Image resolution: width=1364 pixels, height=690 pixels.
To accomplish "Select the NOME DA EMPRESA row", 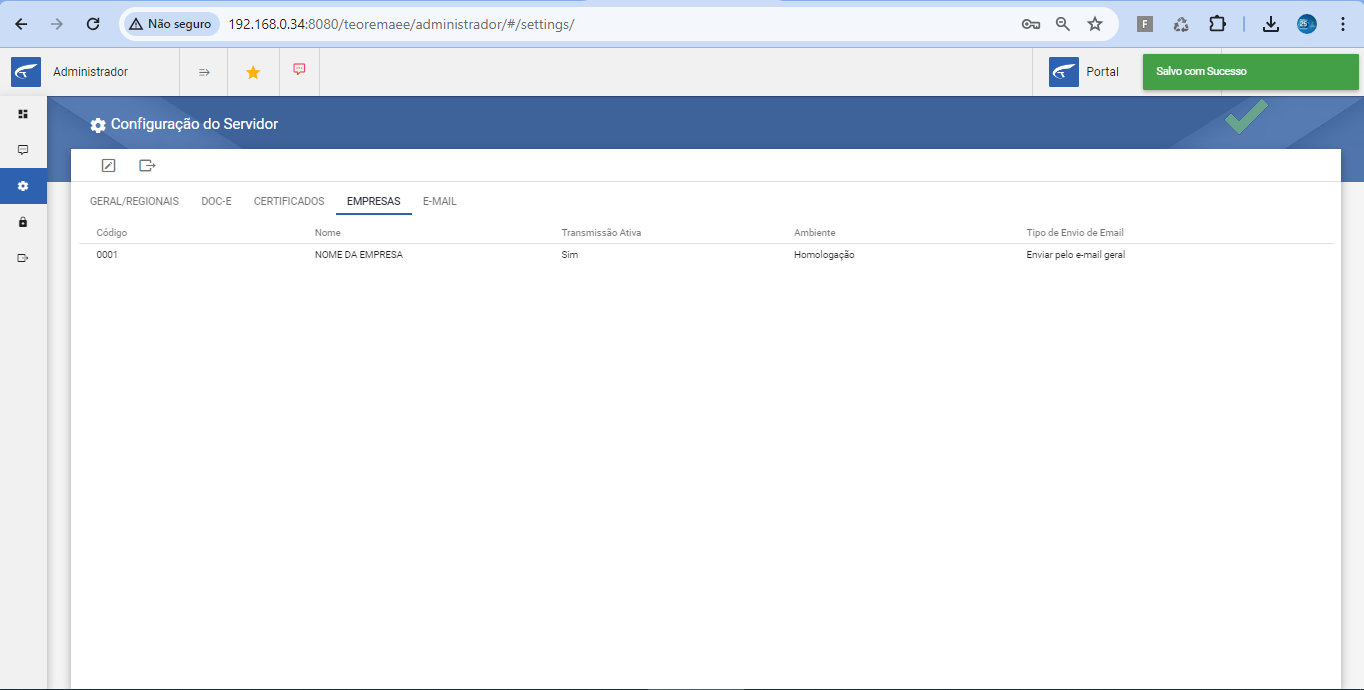I will 706,255.
